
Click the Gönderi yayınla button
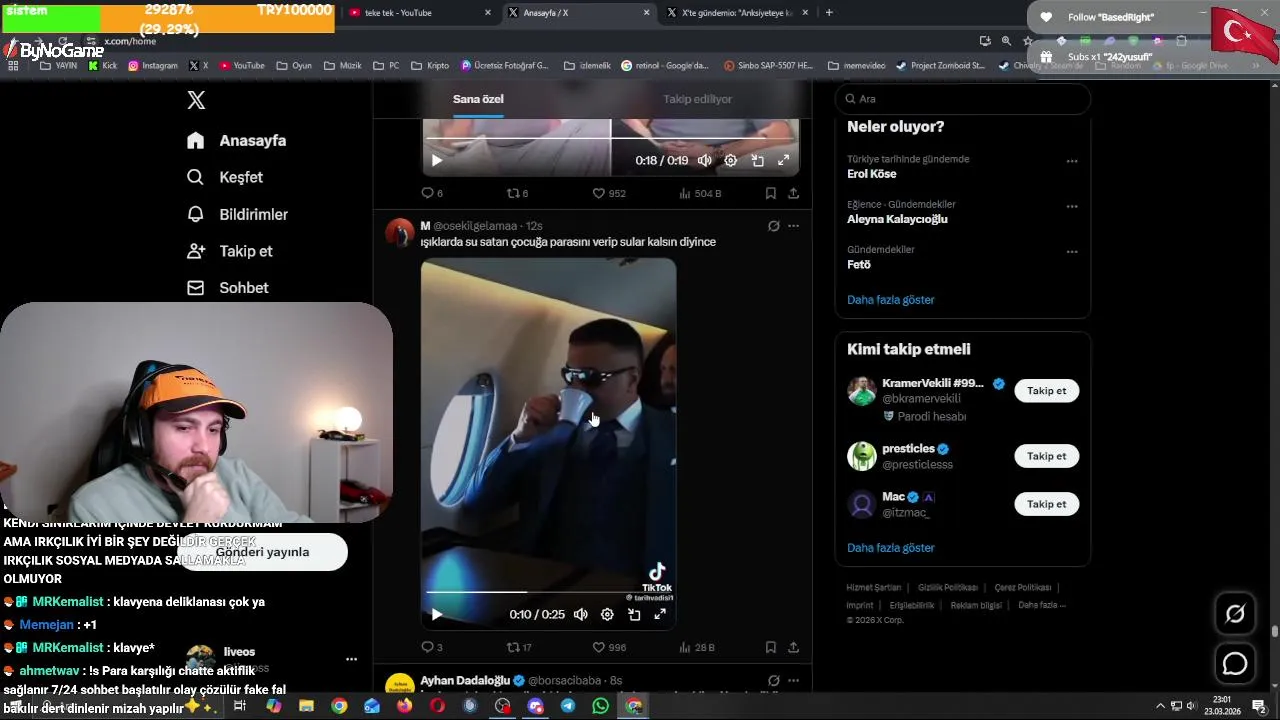pyautogui.click(x=262, y=552)
